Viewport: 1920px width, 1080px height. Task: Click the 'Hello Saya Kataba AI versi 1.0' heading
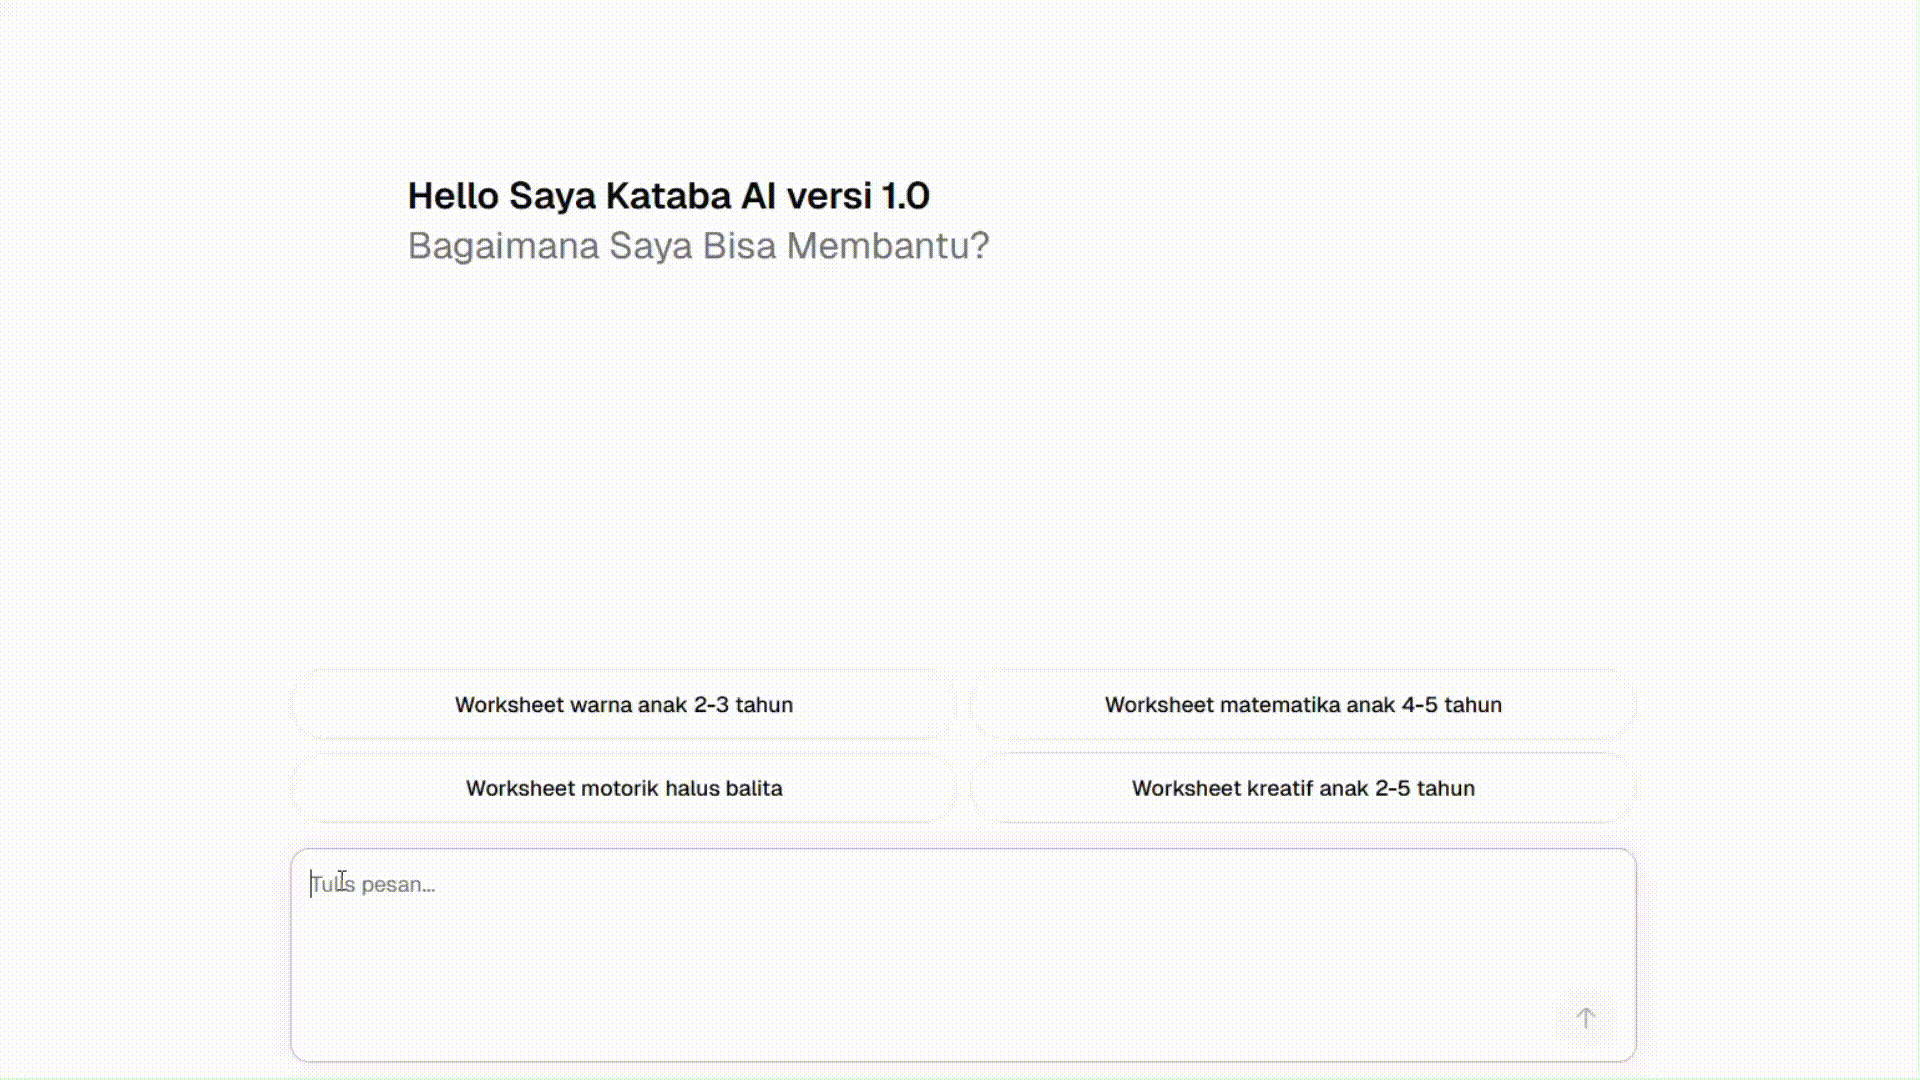pos(668,196)
